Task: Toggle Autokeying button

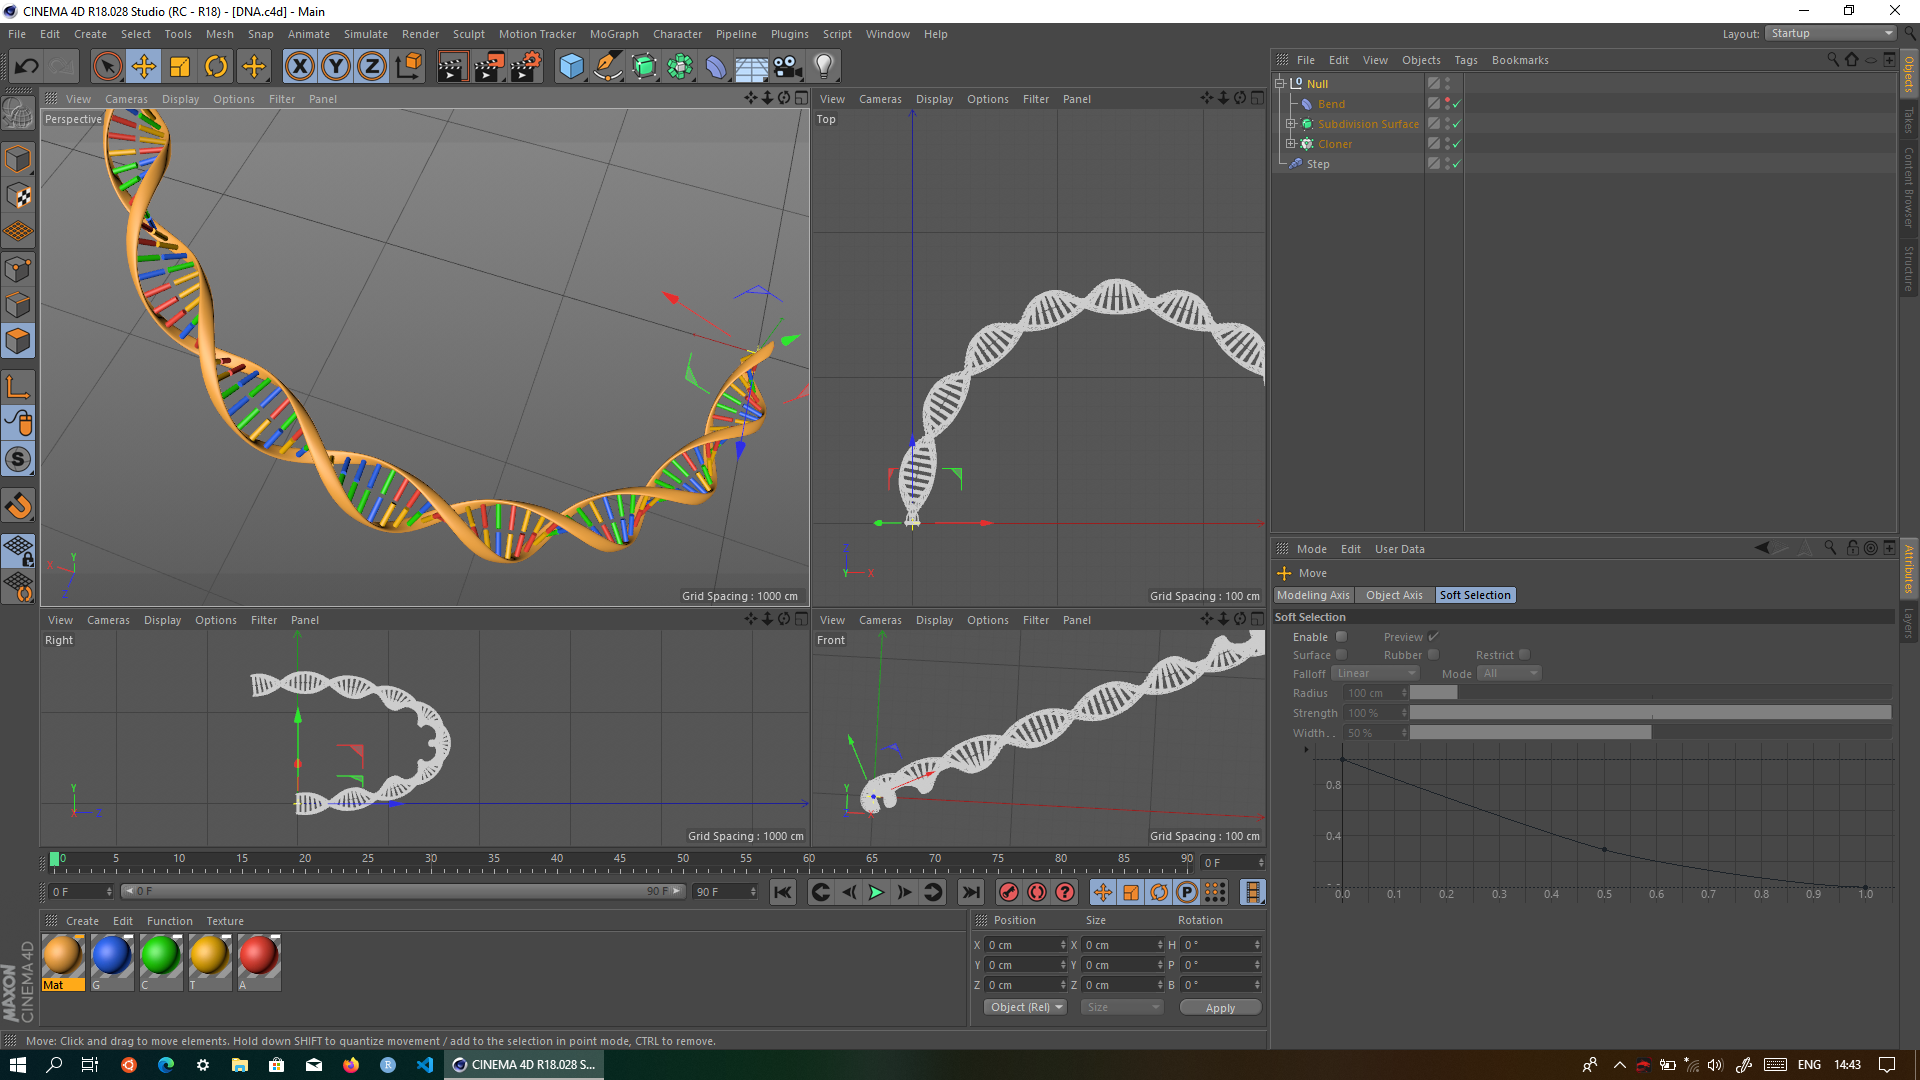Action: pyautogui.click(x=1037, y=892)
